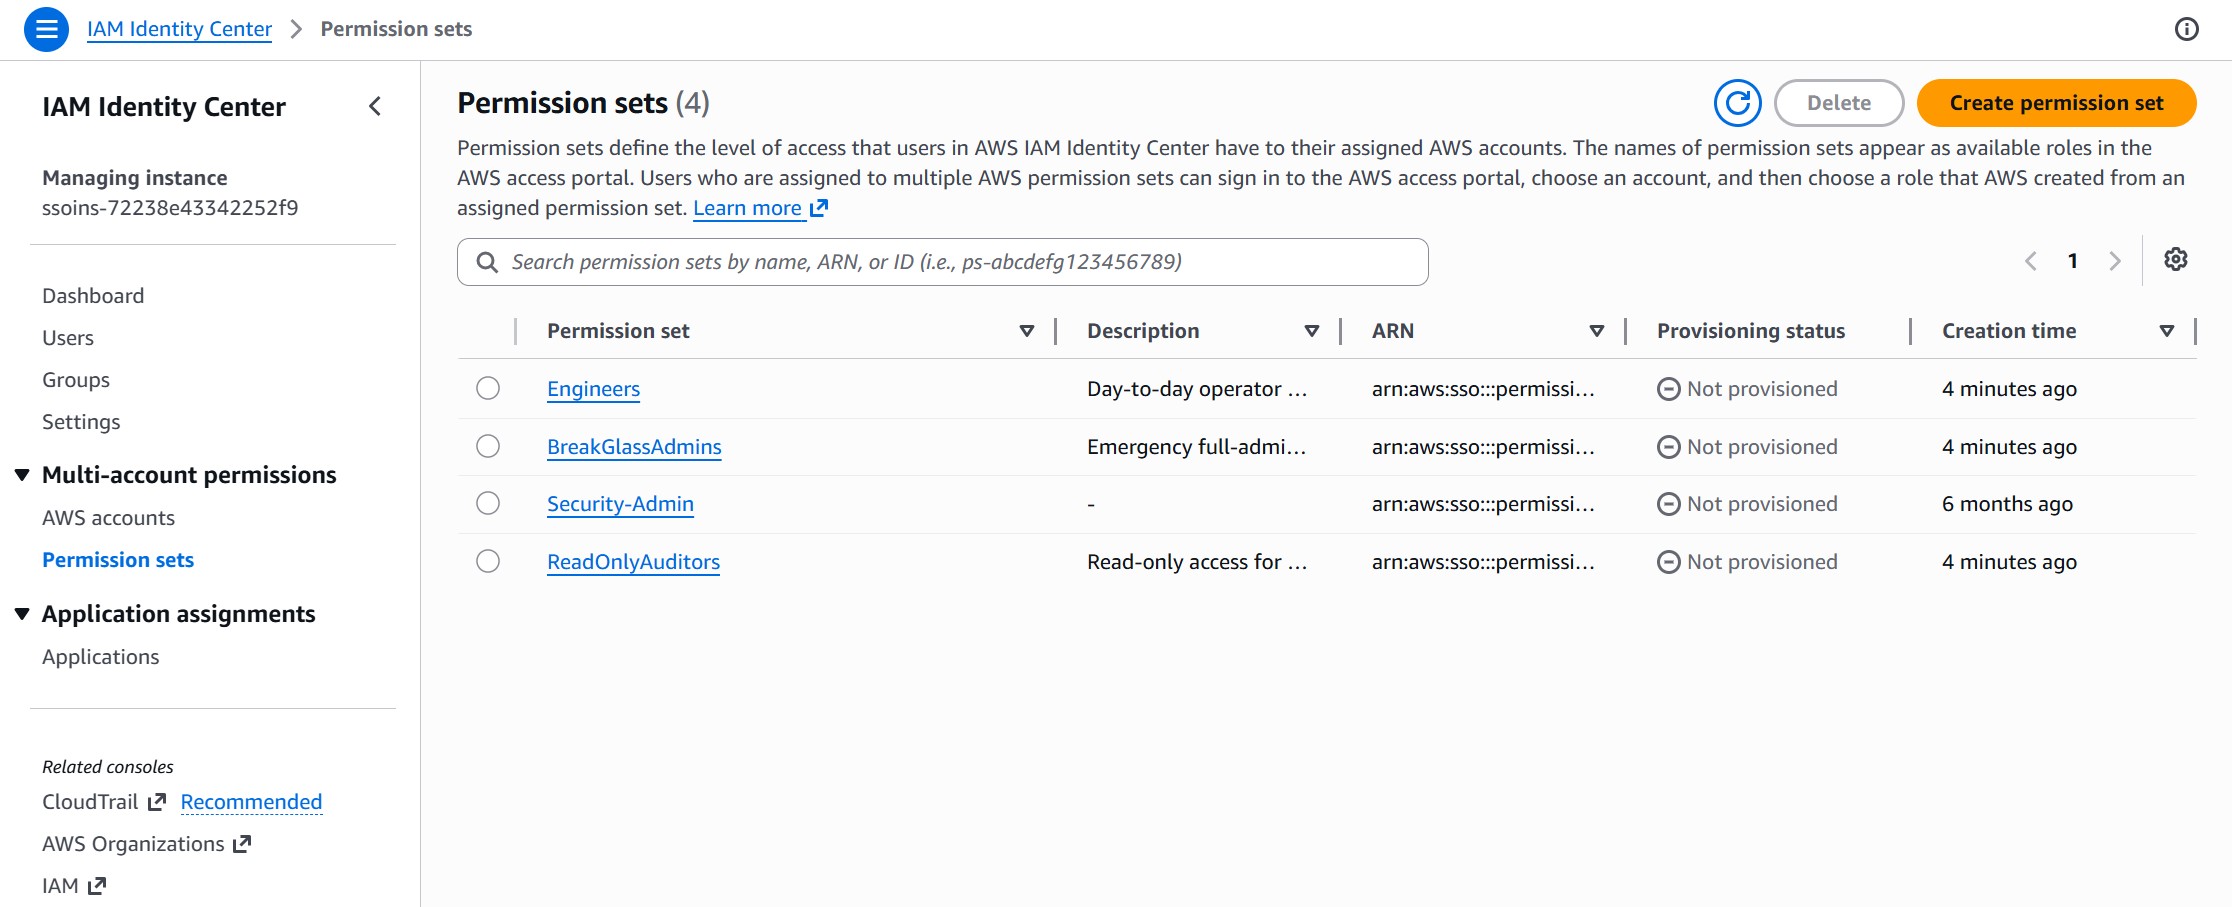Viewport: 2232px width, 907px height.
Task: Collapse Application assignments section
Action: click(x=22, y=614)
